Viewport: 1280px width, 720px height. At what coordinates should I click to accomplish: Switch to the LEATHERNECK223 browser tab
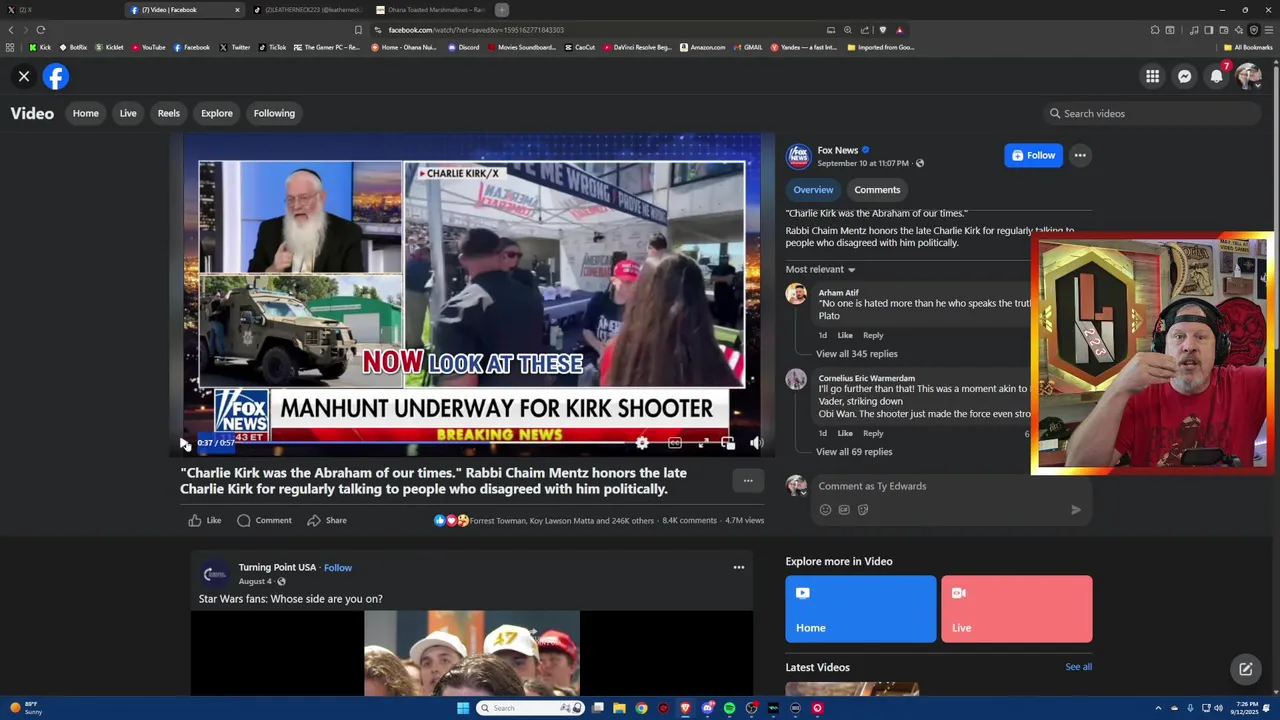point(308,10)
